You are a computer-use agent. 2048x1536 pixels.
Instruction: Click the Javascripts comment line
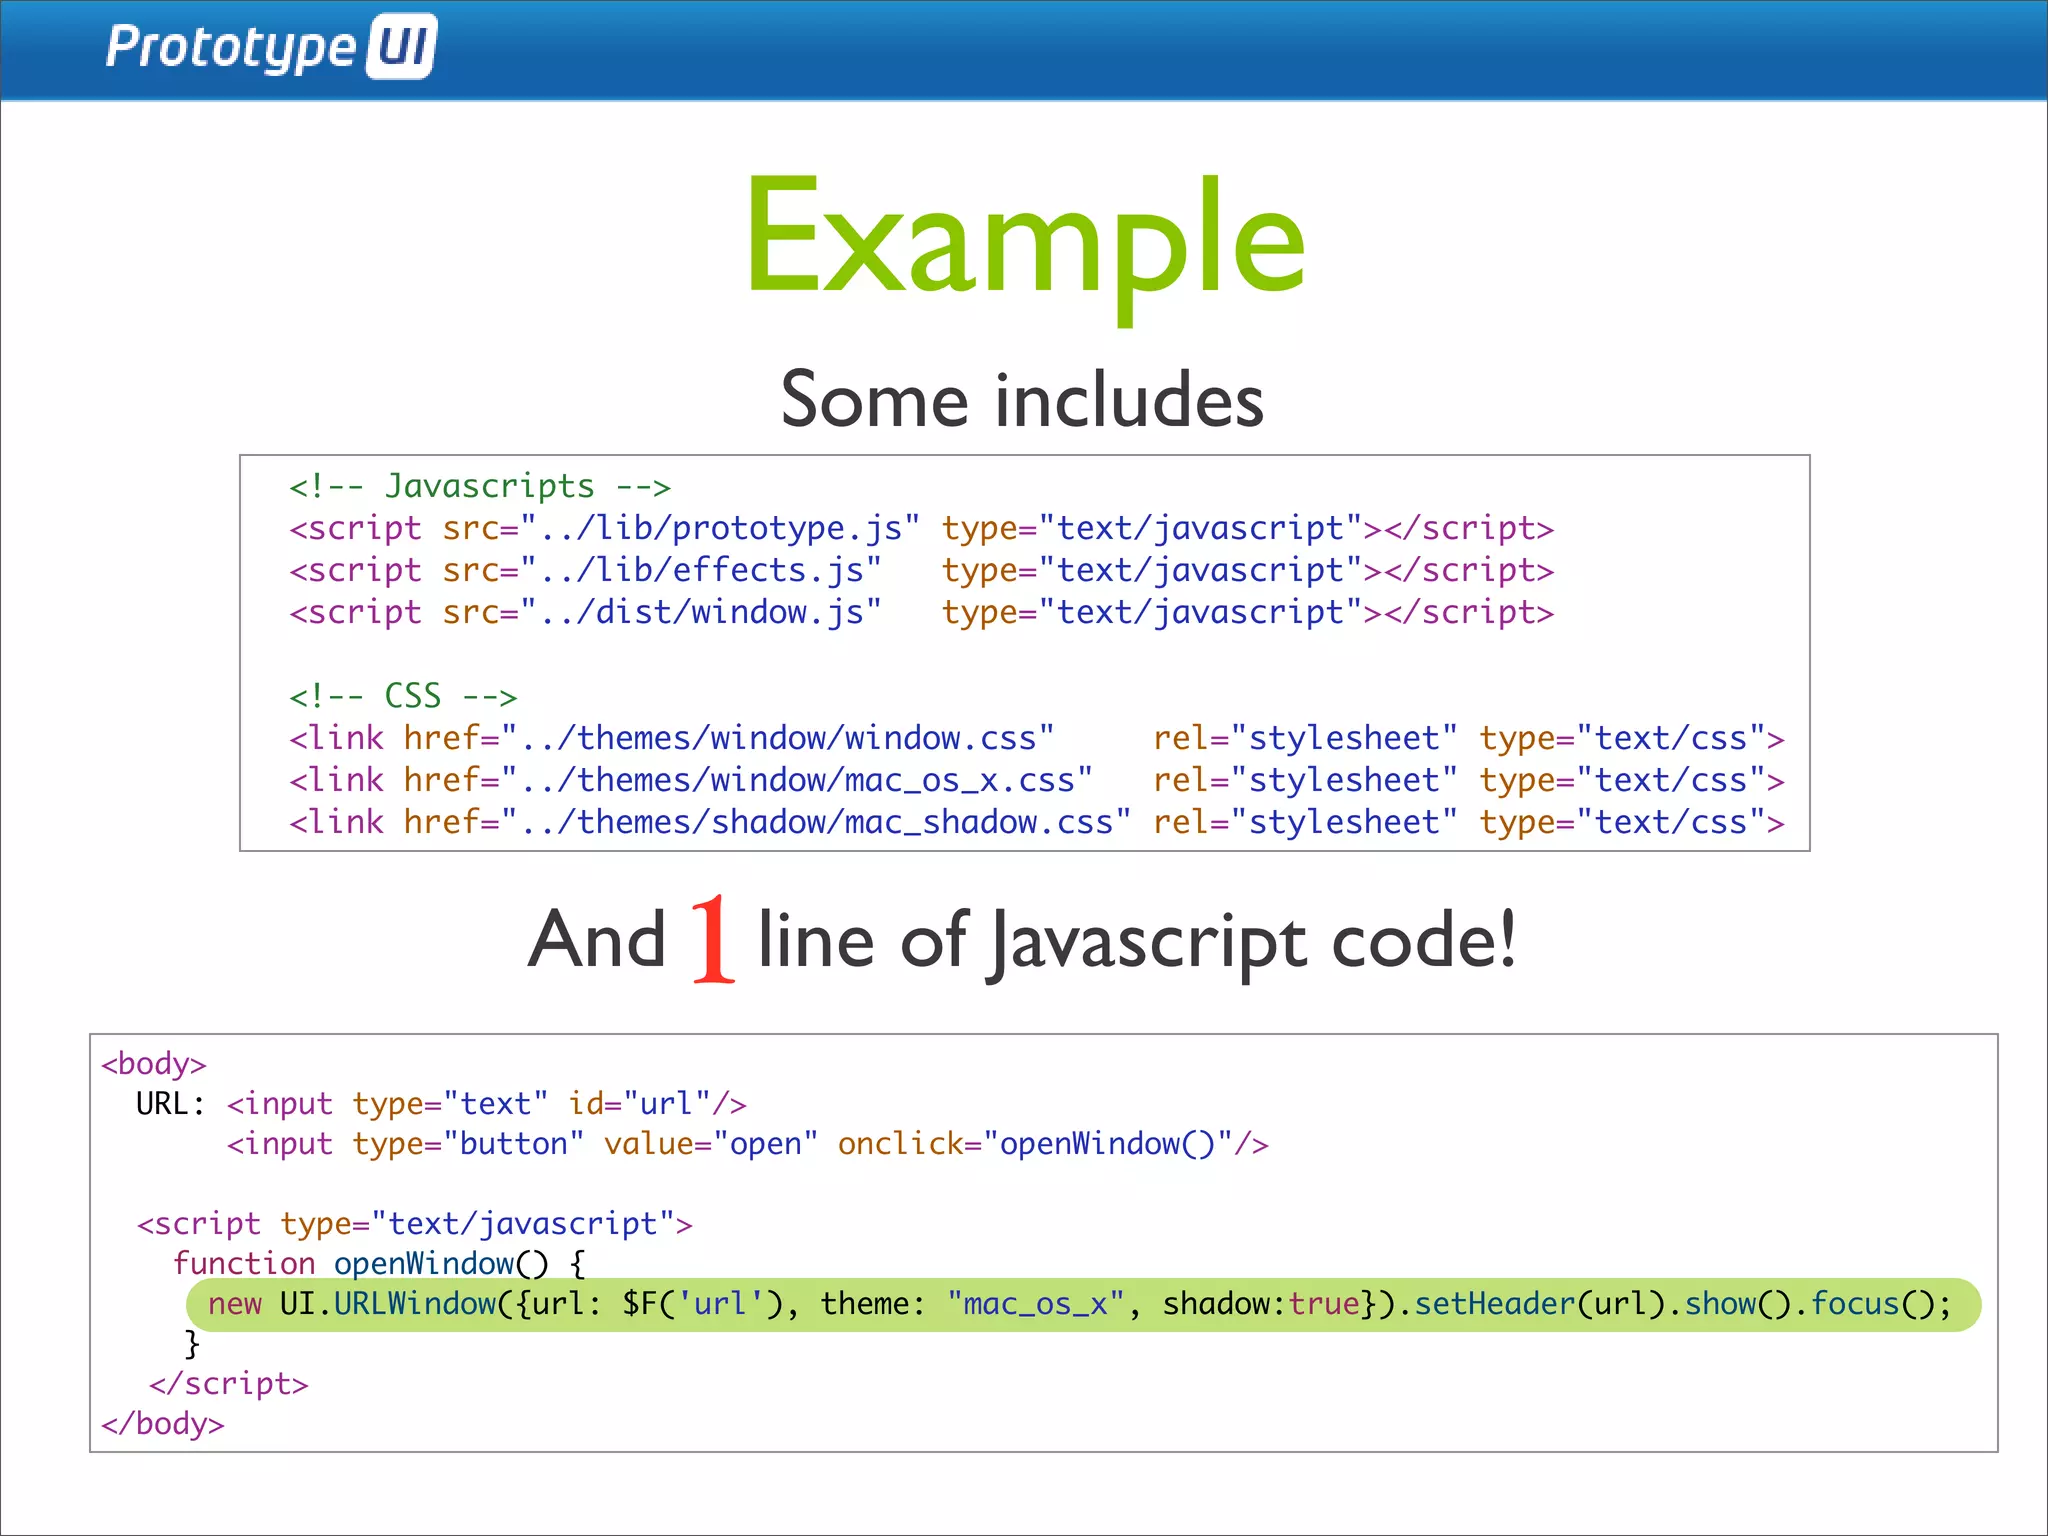(x=479, y=486)
